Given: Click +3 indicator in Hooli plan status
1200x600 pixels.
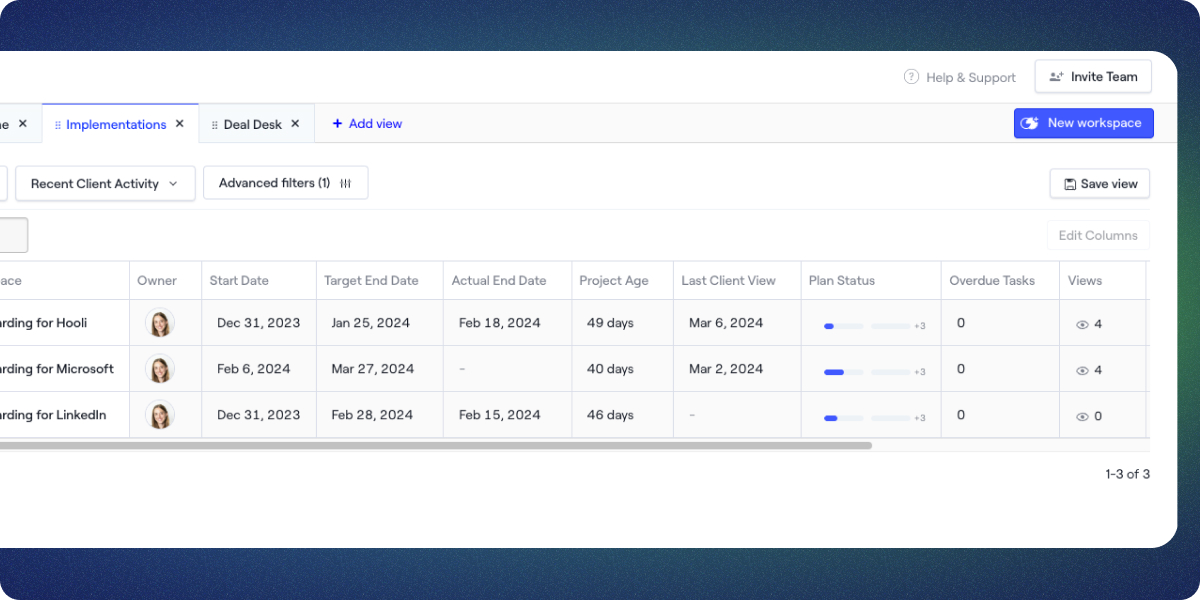Looking at the screenshot, I should (920, 326).
